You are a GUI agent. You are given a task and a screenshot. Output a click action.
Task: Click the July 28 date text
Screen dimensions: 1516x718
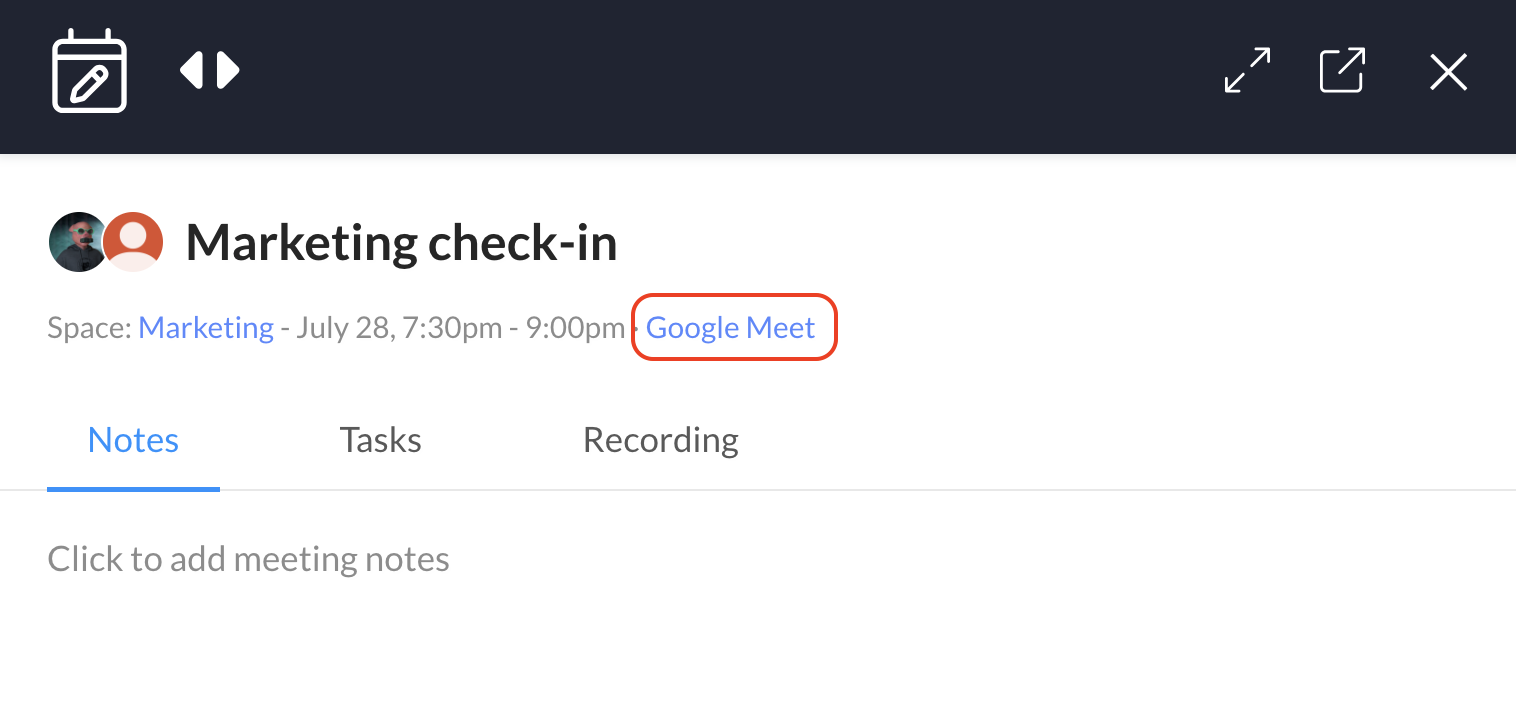pyautogui.click(x=340, y=328)
